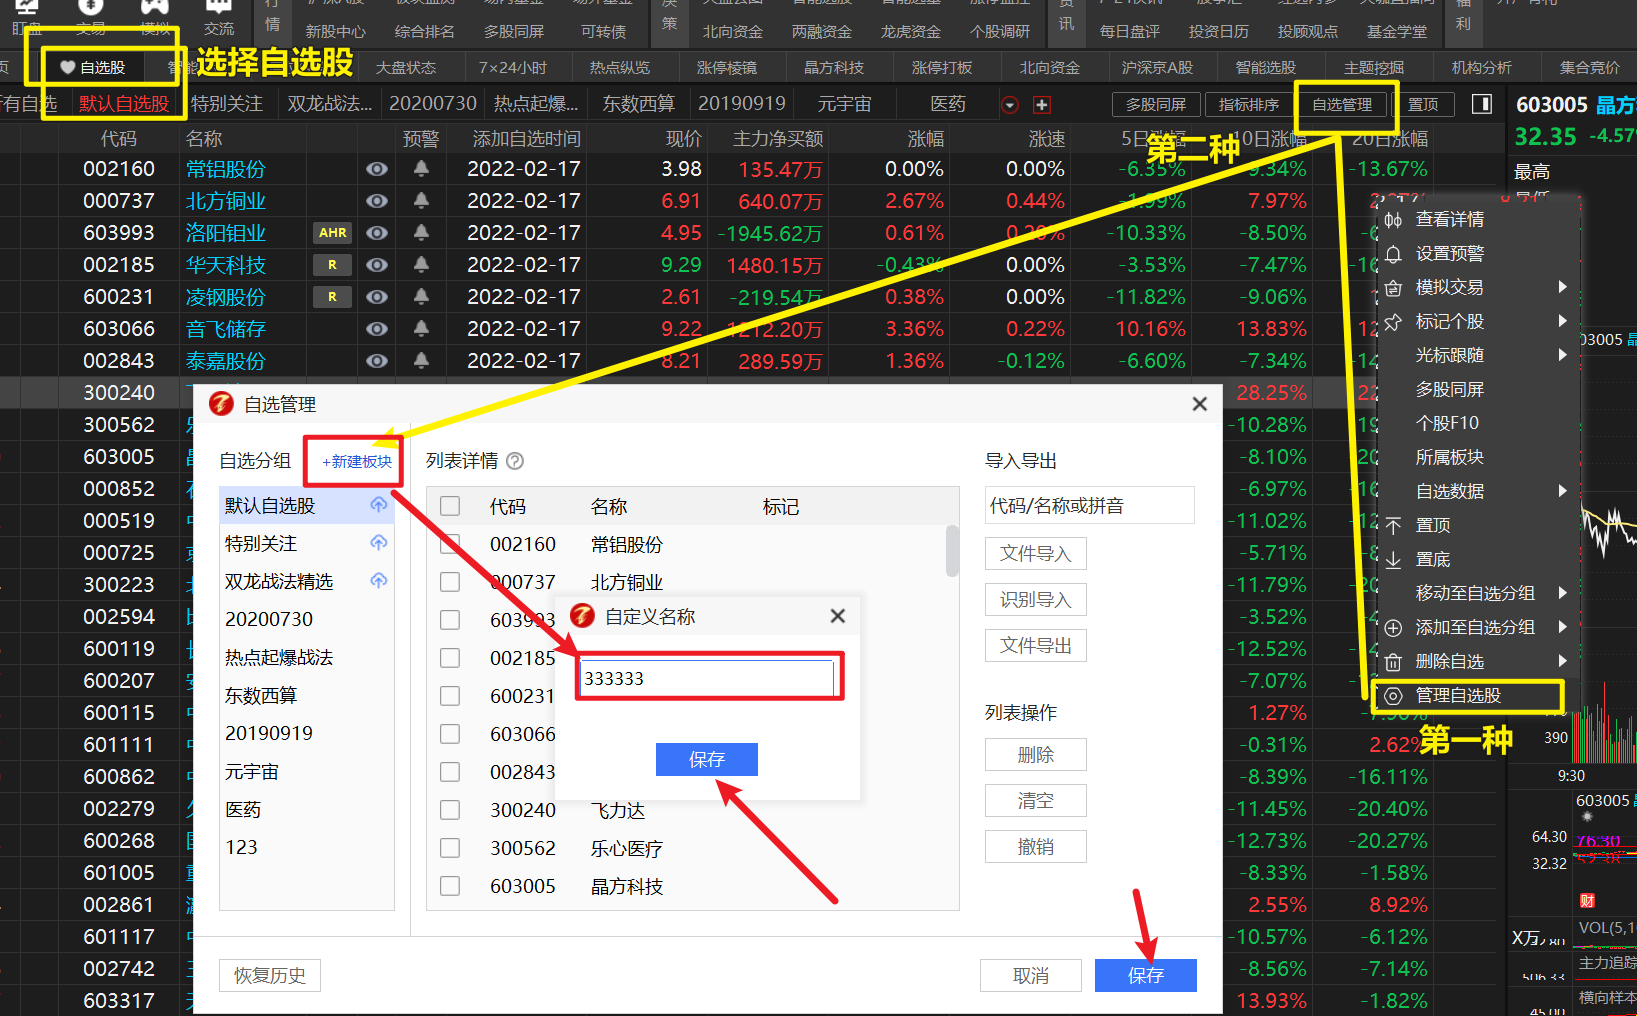The image size is (1637, 1016).
Task: Click 保存 in the 自定义名称 dialog
Action: (706, 759)
